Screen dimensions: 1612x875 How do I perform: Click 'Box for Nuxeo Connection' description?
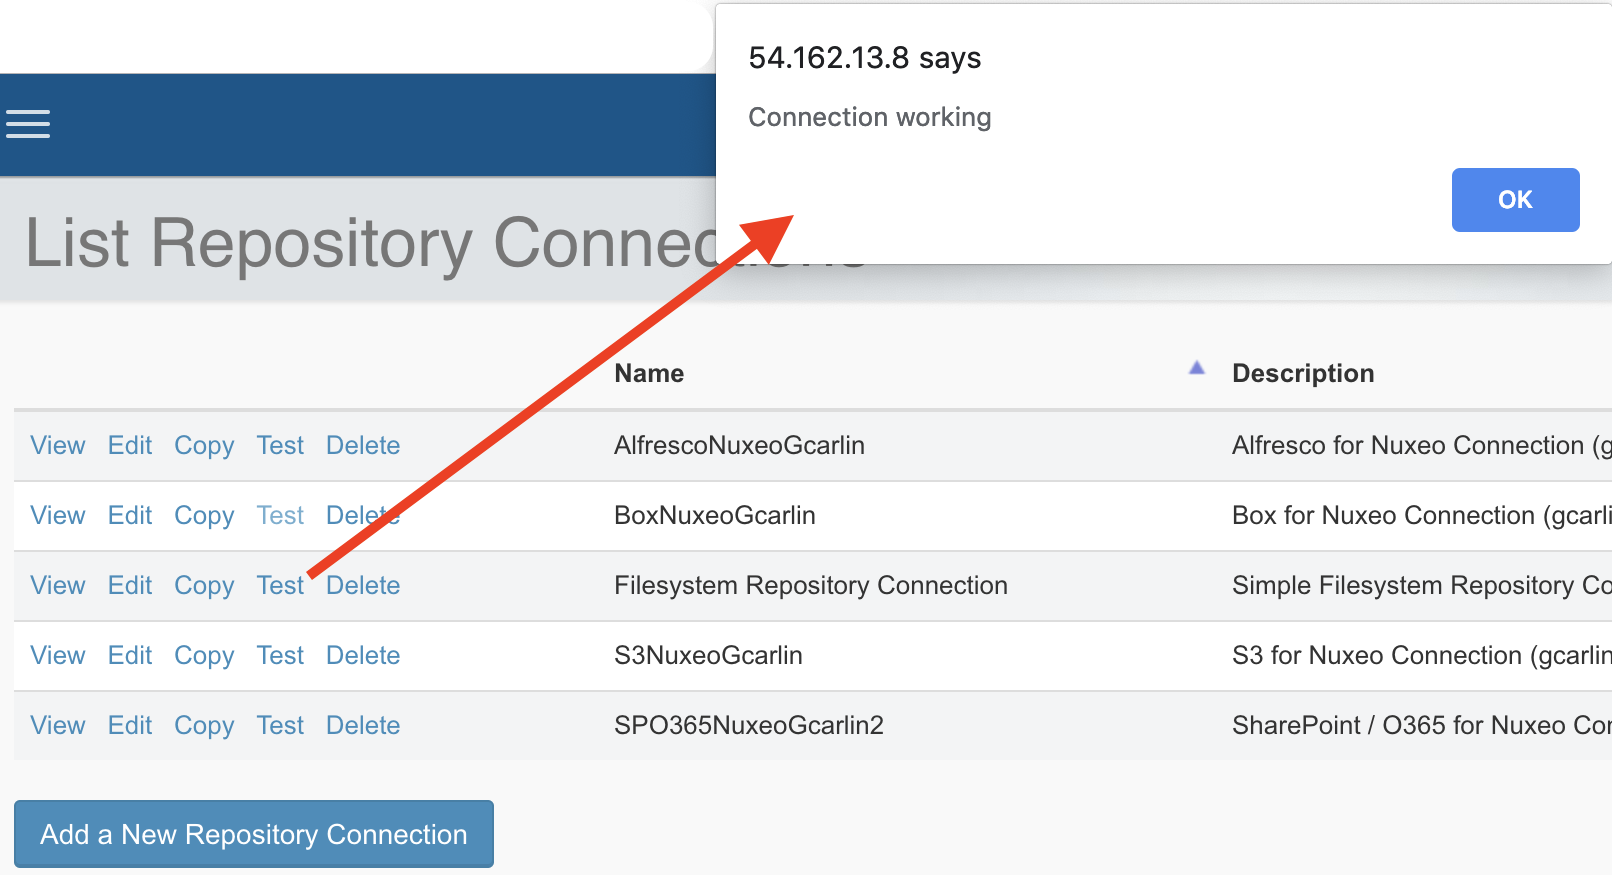pyautogui.click(x=1422, y=515)
